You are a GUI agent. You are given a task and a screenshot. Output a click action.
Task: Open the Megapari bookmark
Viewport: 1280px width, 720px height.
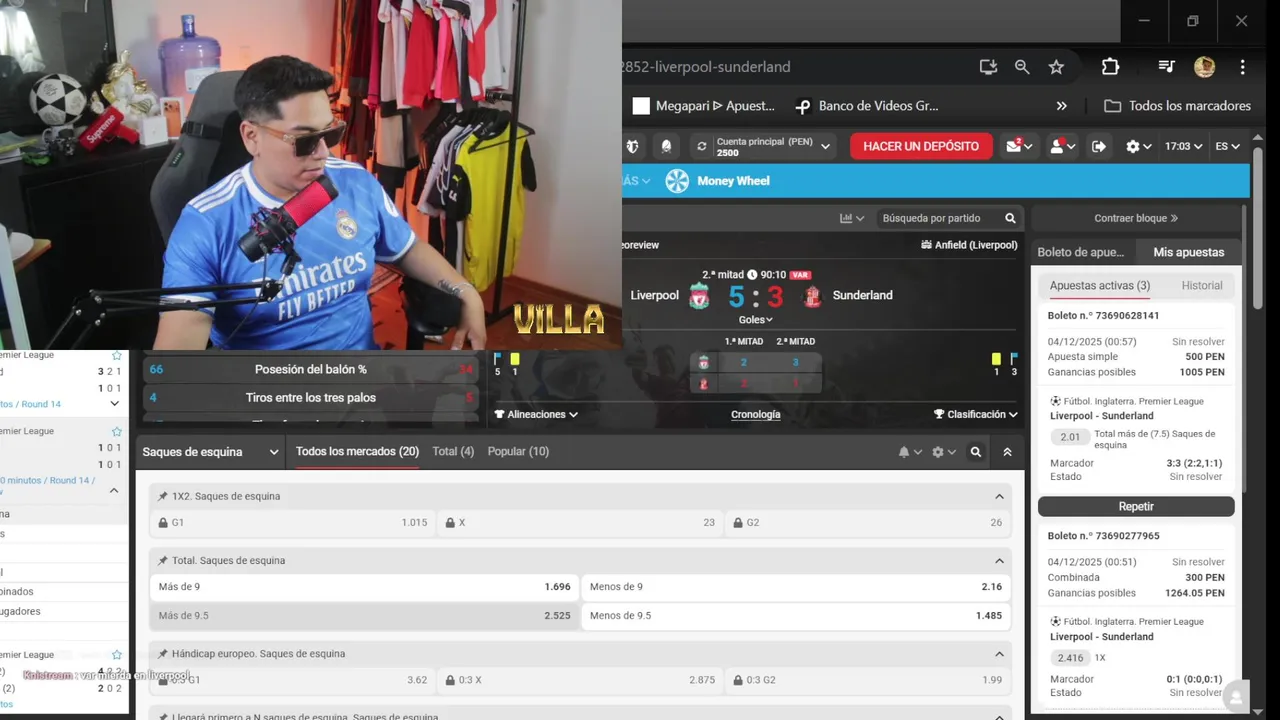pos(704,106)
